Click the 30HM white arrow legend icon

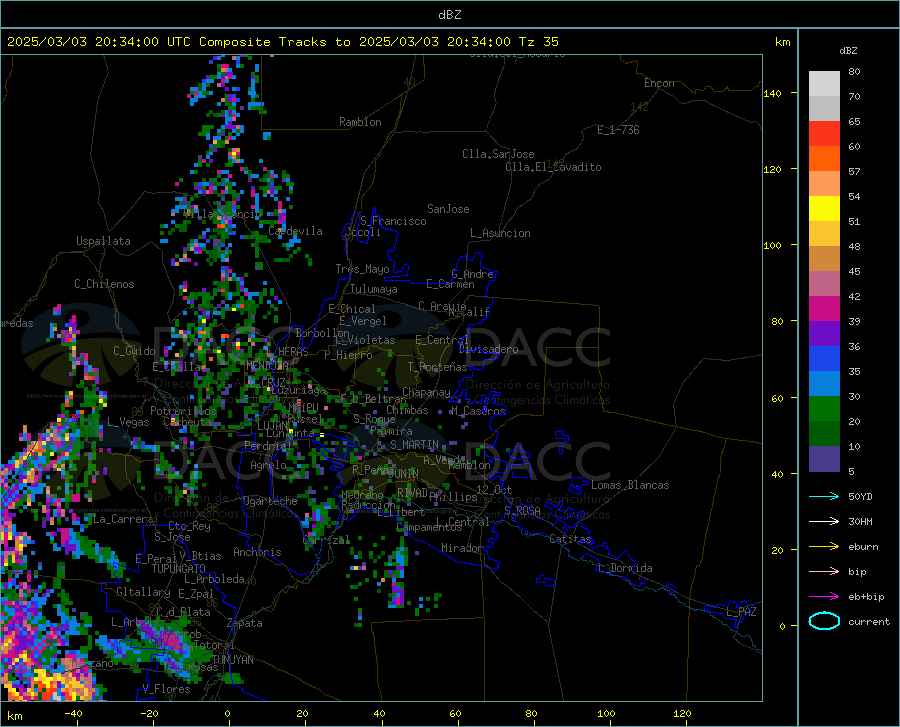824,521
